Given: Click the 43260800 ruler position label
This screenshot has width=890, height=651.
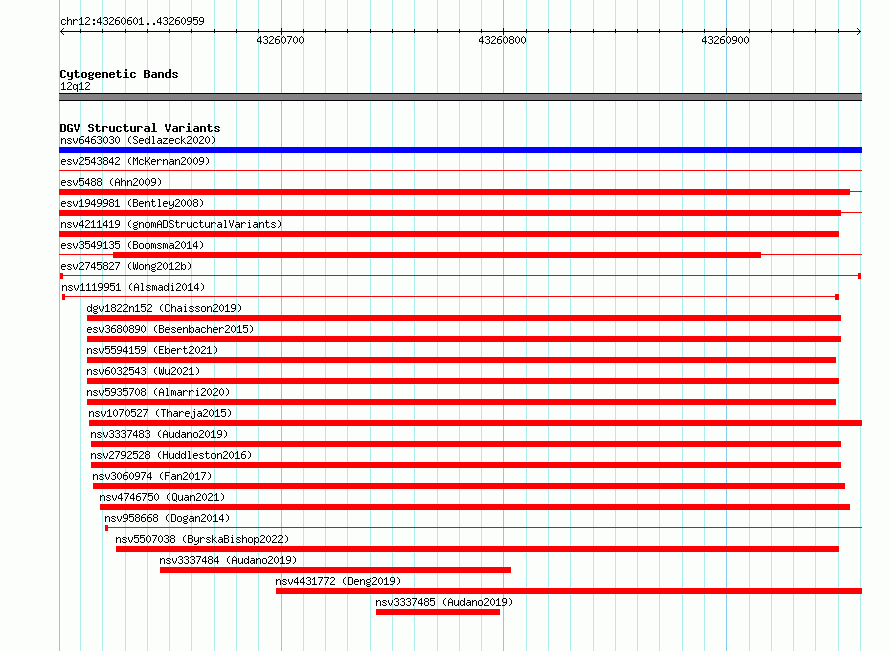Looking at the screenshot, I should point(502,40).
